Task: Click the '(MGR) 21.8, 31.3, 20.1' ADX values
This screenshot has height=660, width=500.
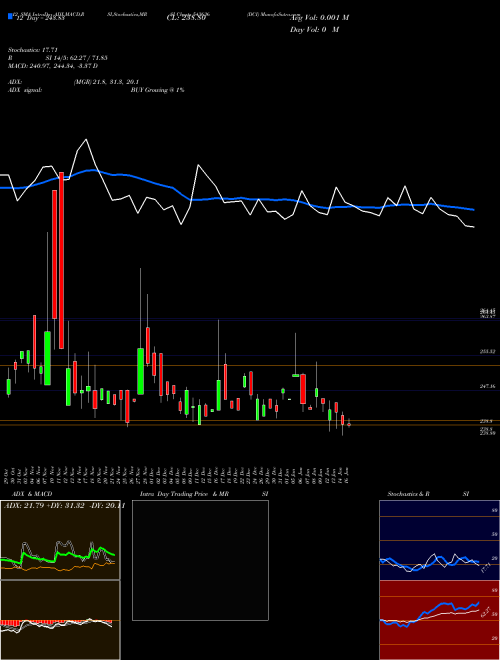Action: click(106, 82)
